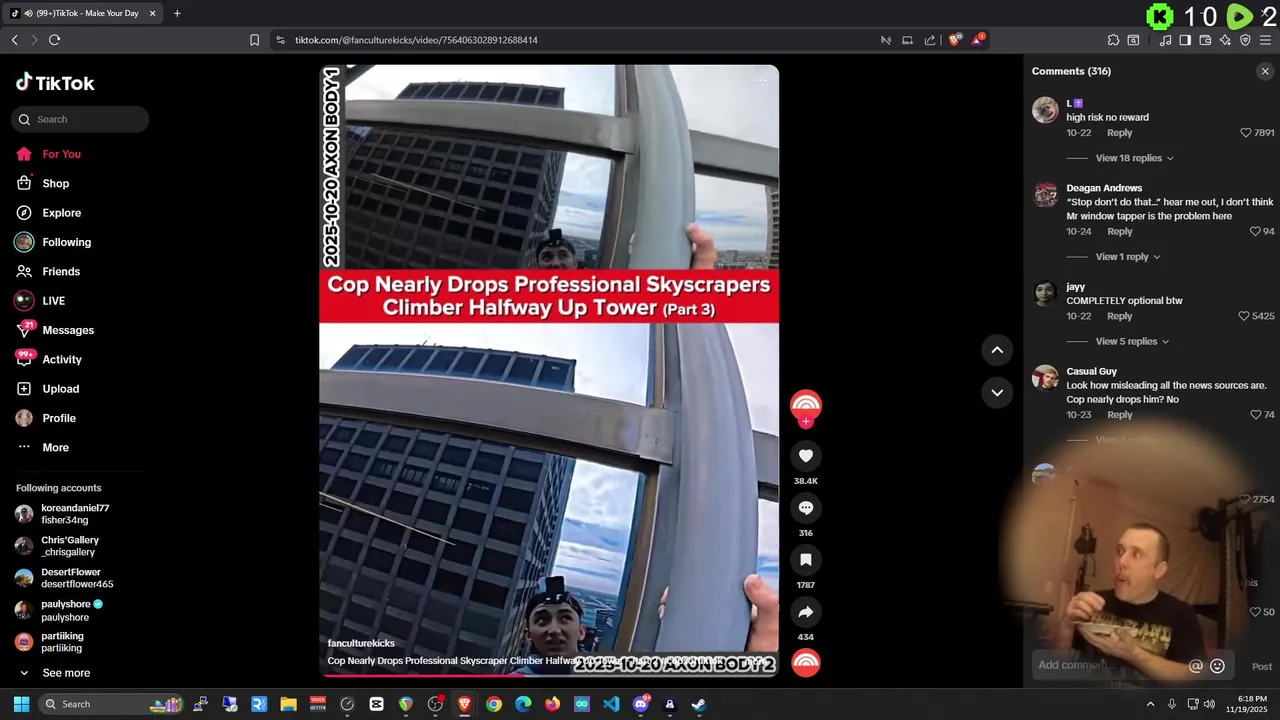Like Casual Guy's comment
Image resolution: width=1280 pixels, height=720 pixels.
coord(1255,415)
